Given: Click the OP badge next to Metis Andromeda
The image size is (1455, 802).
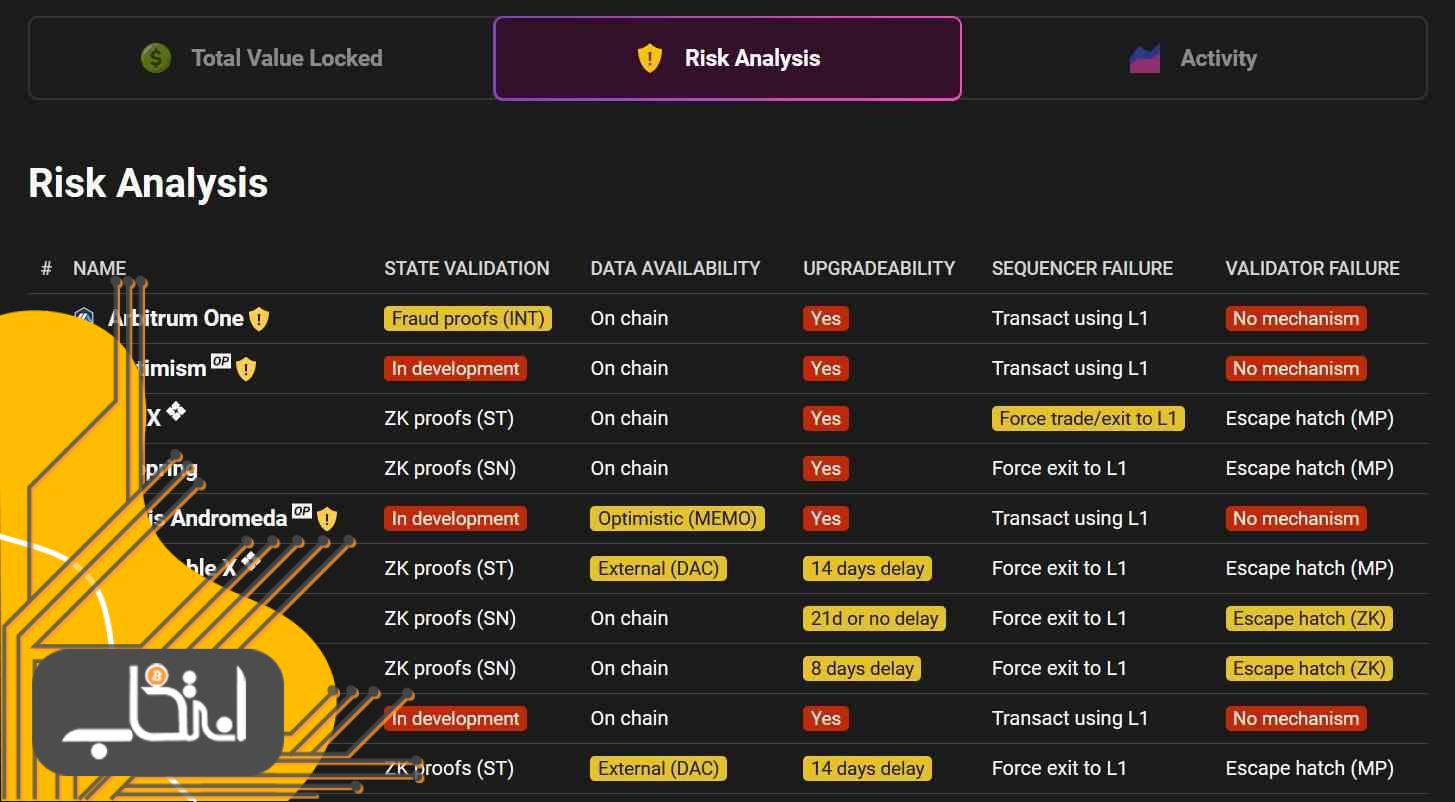Looking at the screenshot, I should 302,511.
